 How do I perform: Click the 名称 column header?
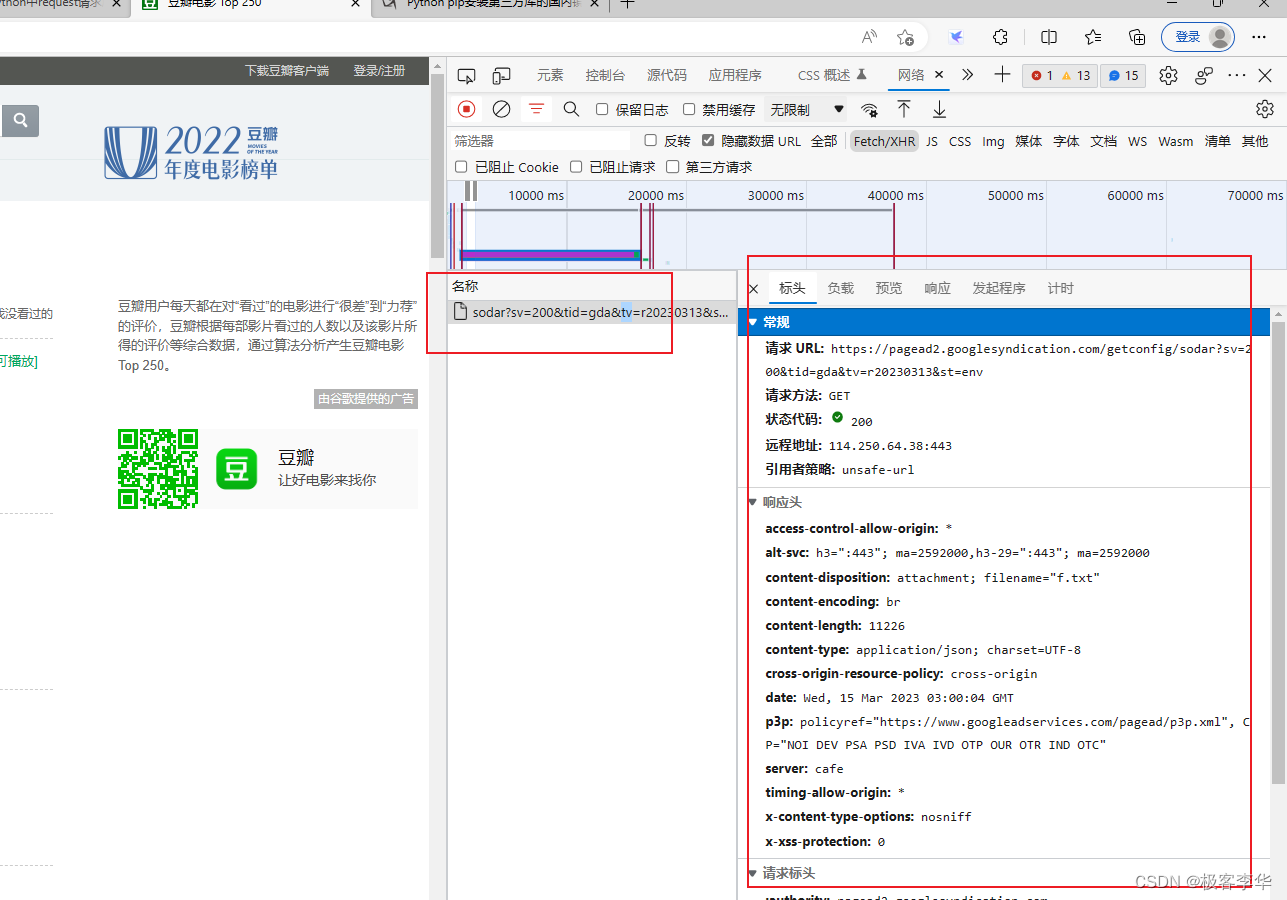point(592,286)
